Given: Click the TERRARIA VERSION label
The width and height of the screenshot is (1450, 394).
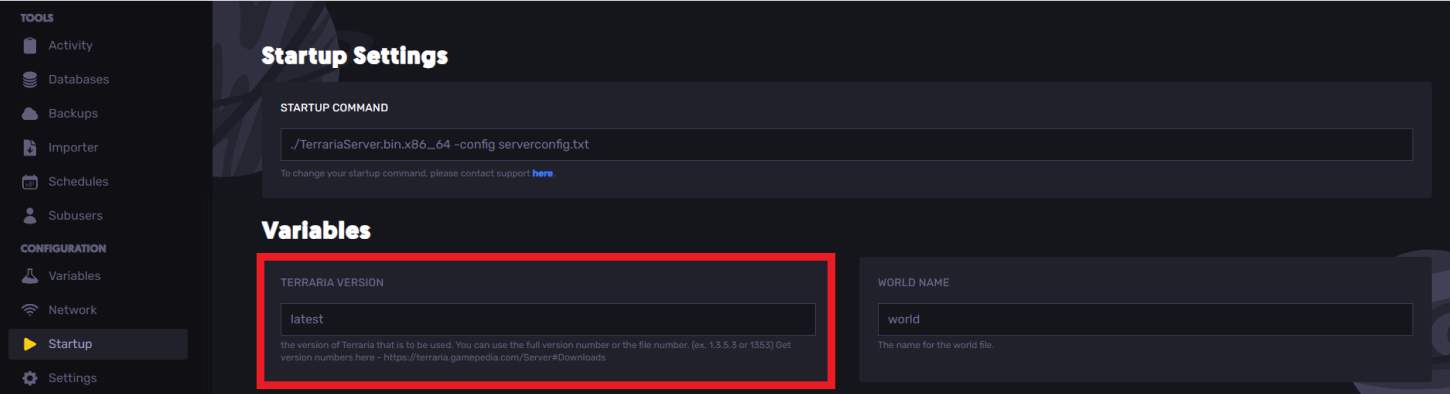Looking at the screenshot, I should pyautogui.click(x=332, y=283).
